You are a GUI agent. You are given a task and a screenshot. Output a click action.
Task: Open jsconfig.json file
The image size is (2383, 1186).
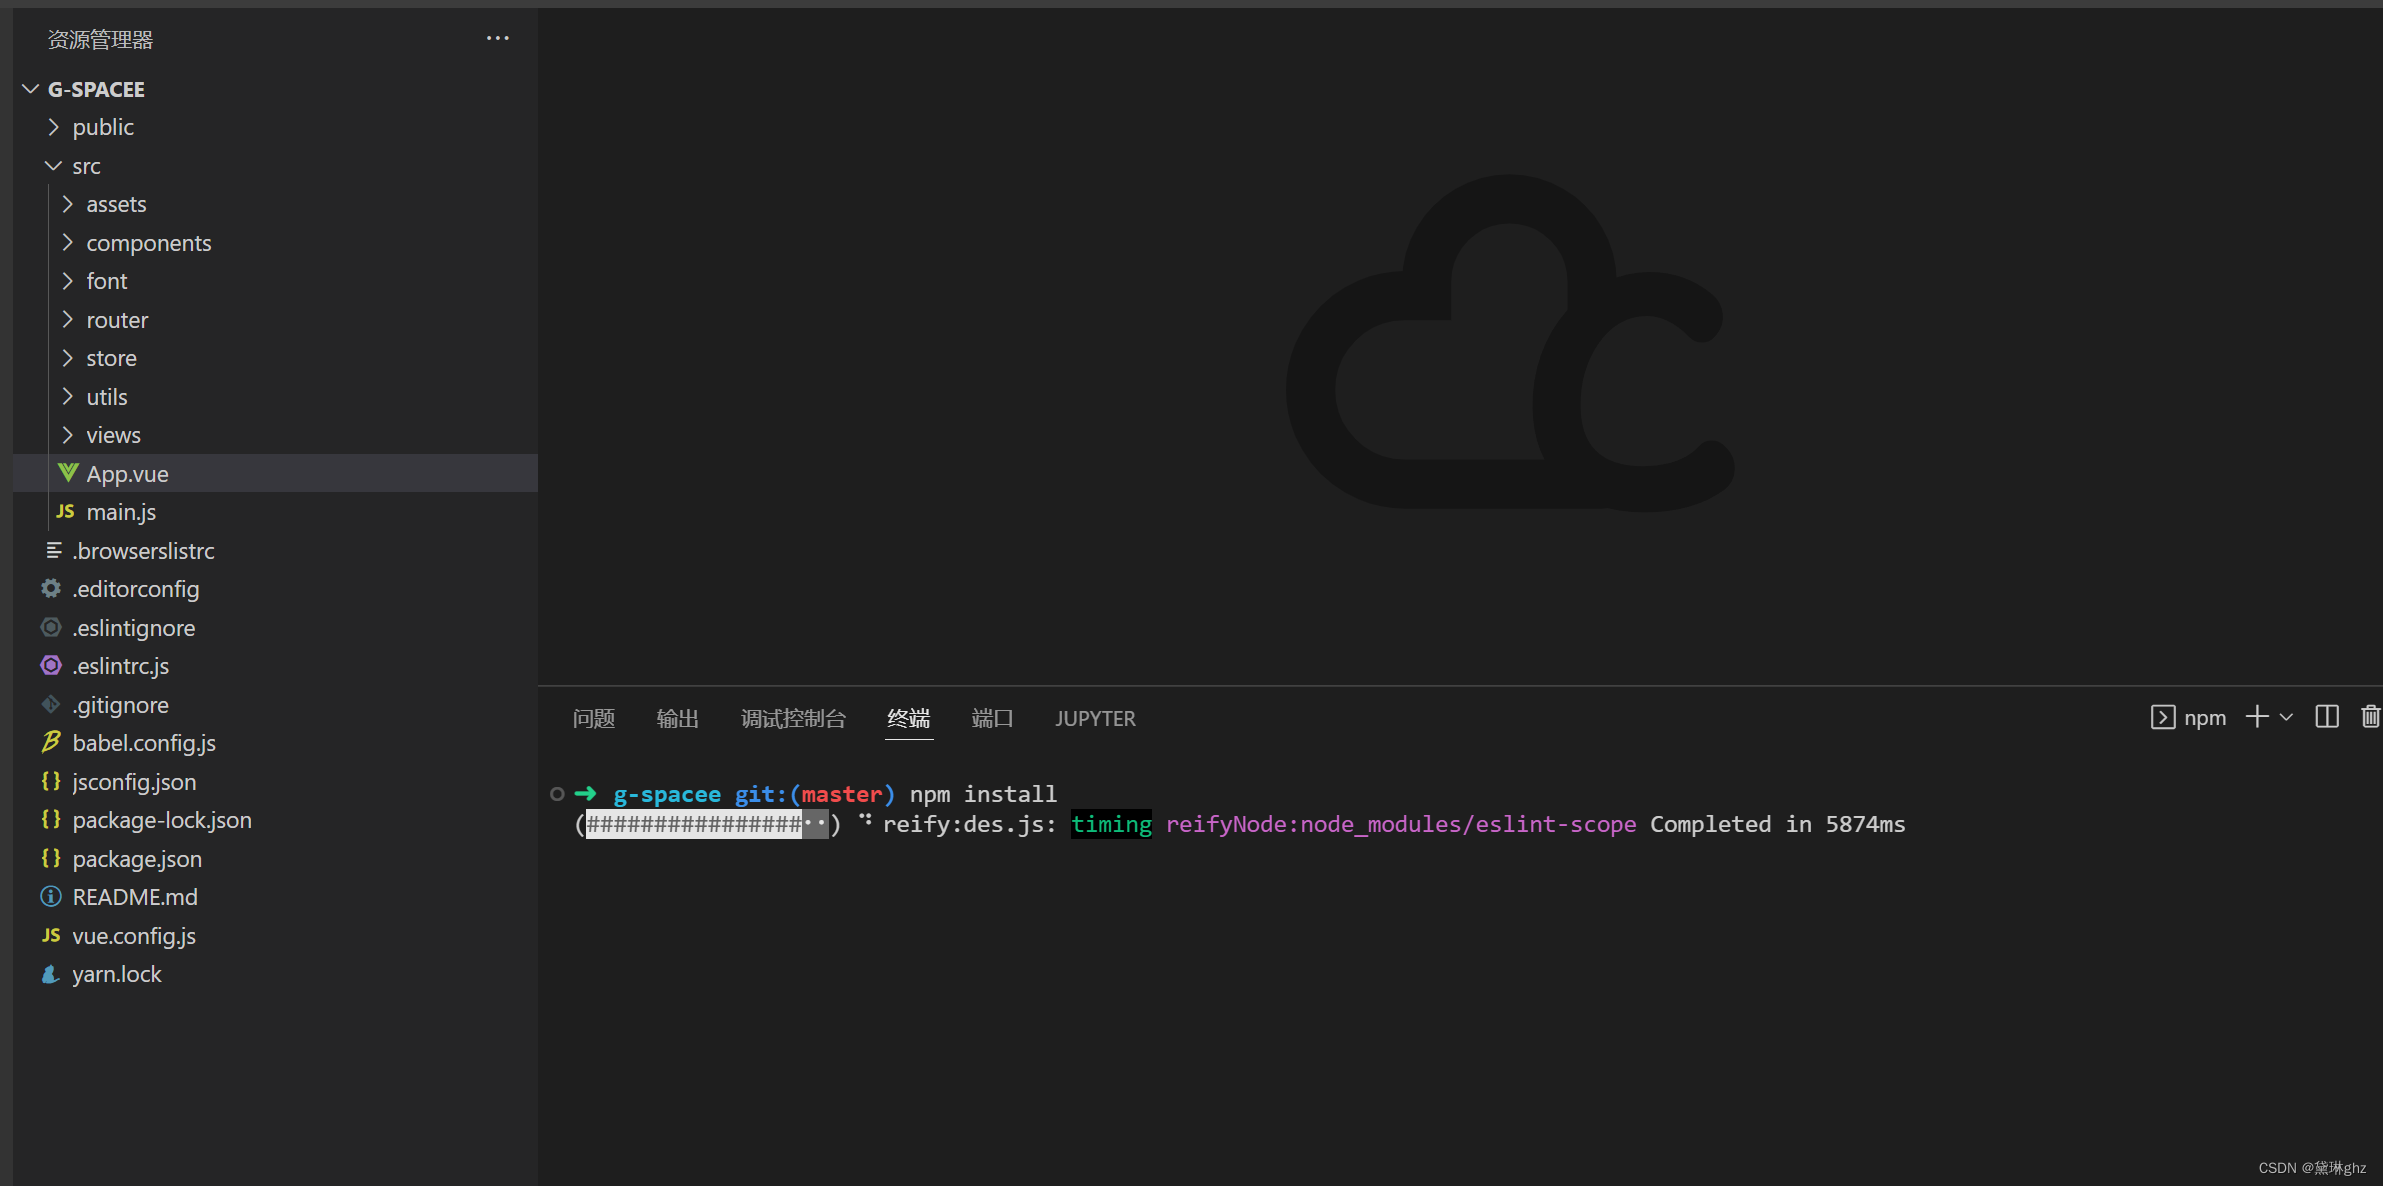tap(275, 782)
